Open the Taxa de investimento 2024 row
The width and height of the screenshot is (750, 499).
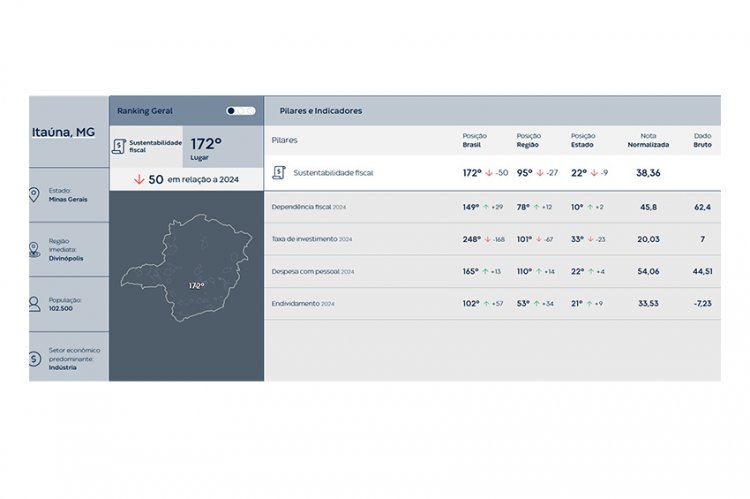(492, 239)
